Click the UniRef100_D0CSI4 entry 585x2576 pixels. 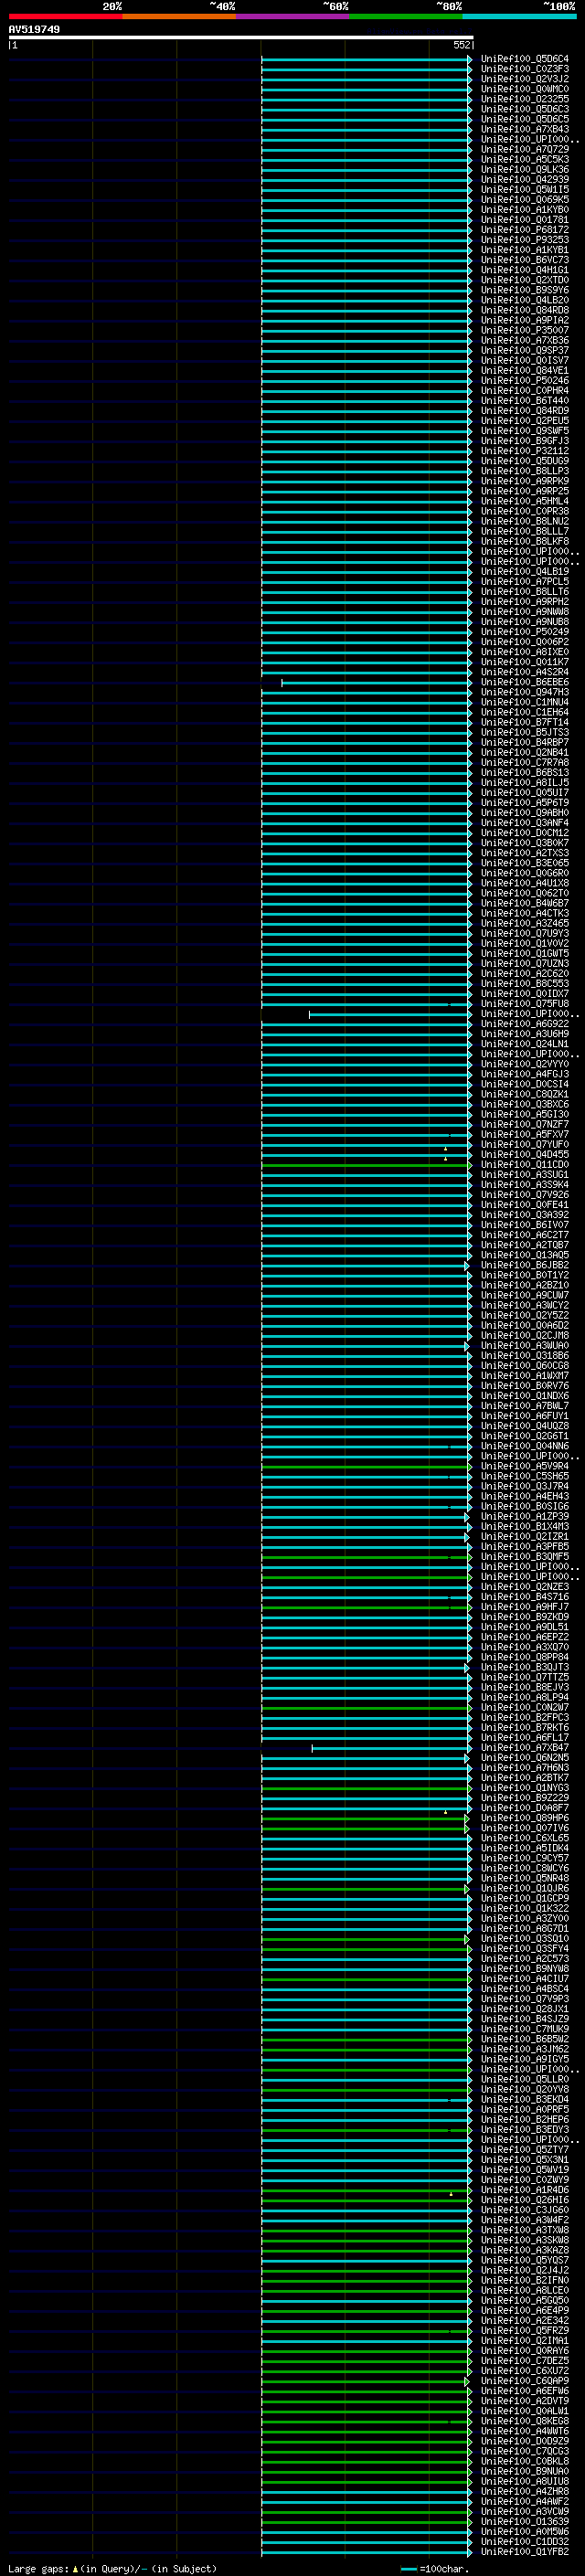524,1084
